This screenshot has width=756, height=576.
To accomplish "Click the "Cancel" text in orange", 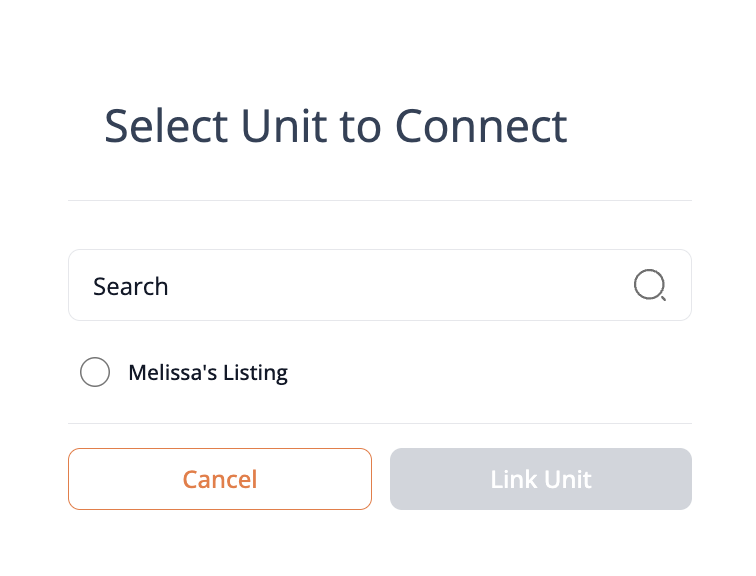I will point(220,479).
